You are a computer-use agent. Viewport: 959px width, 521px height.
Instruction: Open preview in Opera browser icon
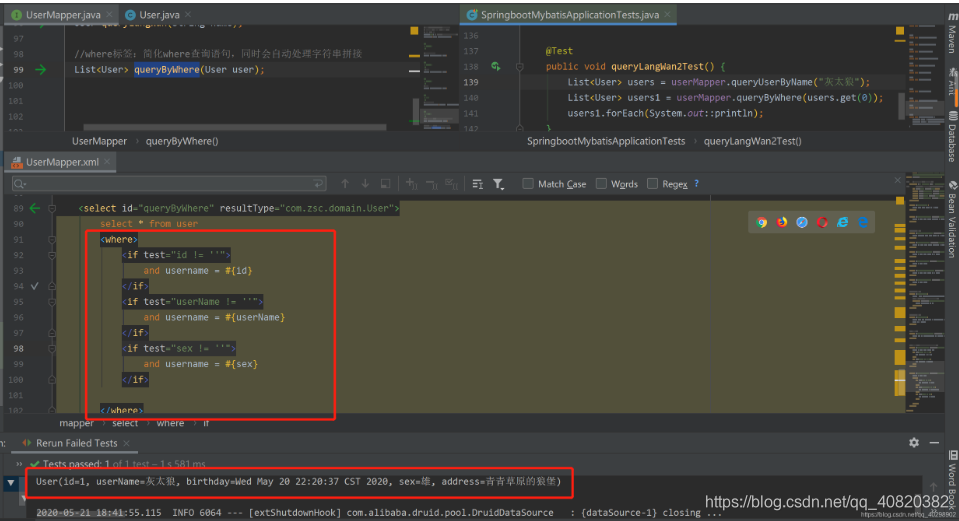click(822, 223)
